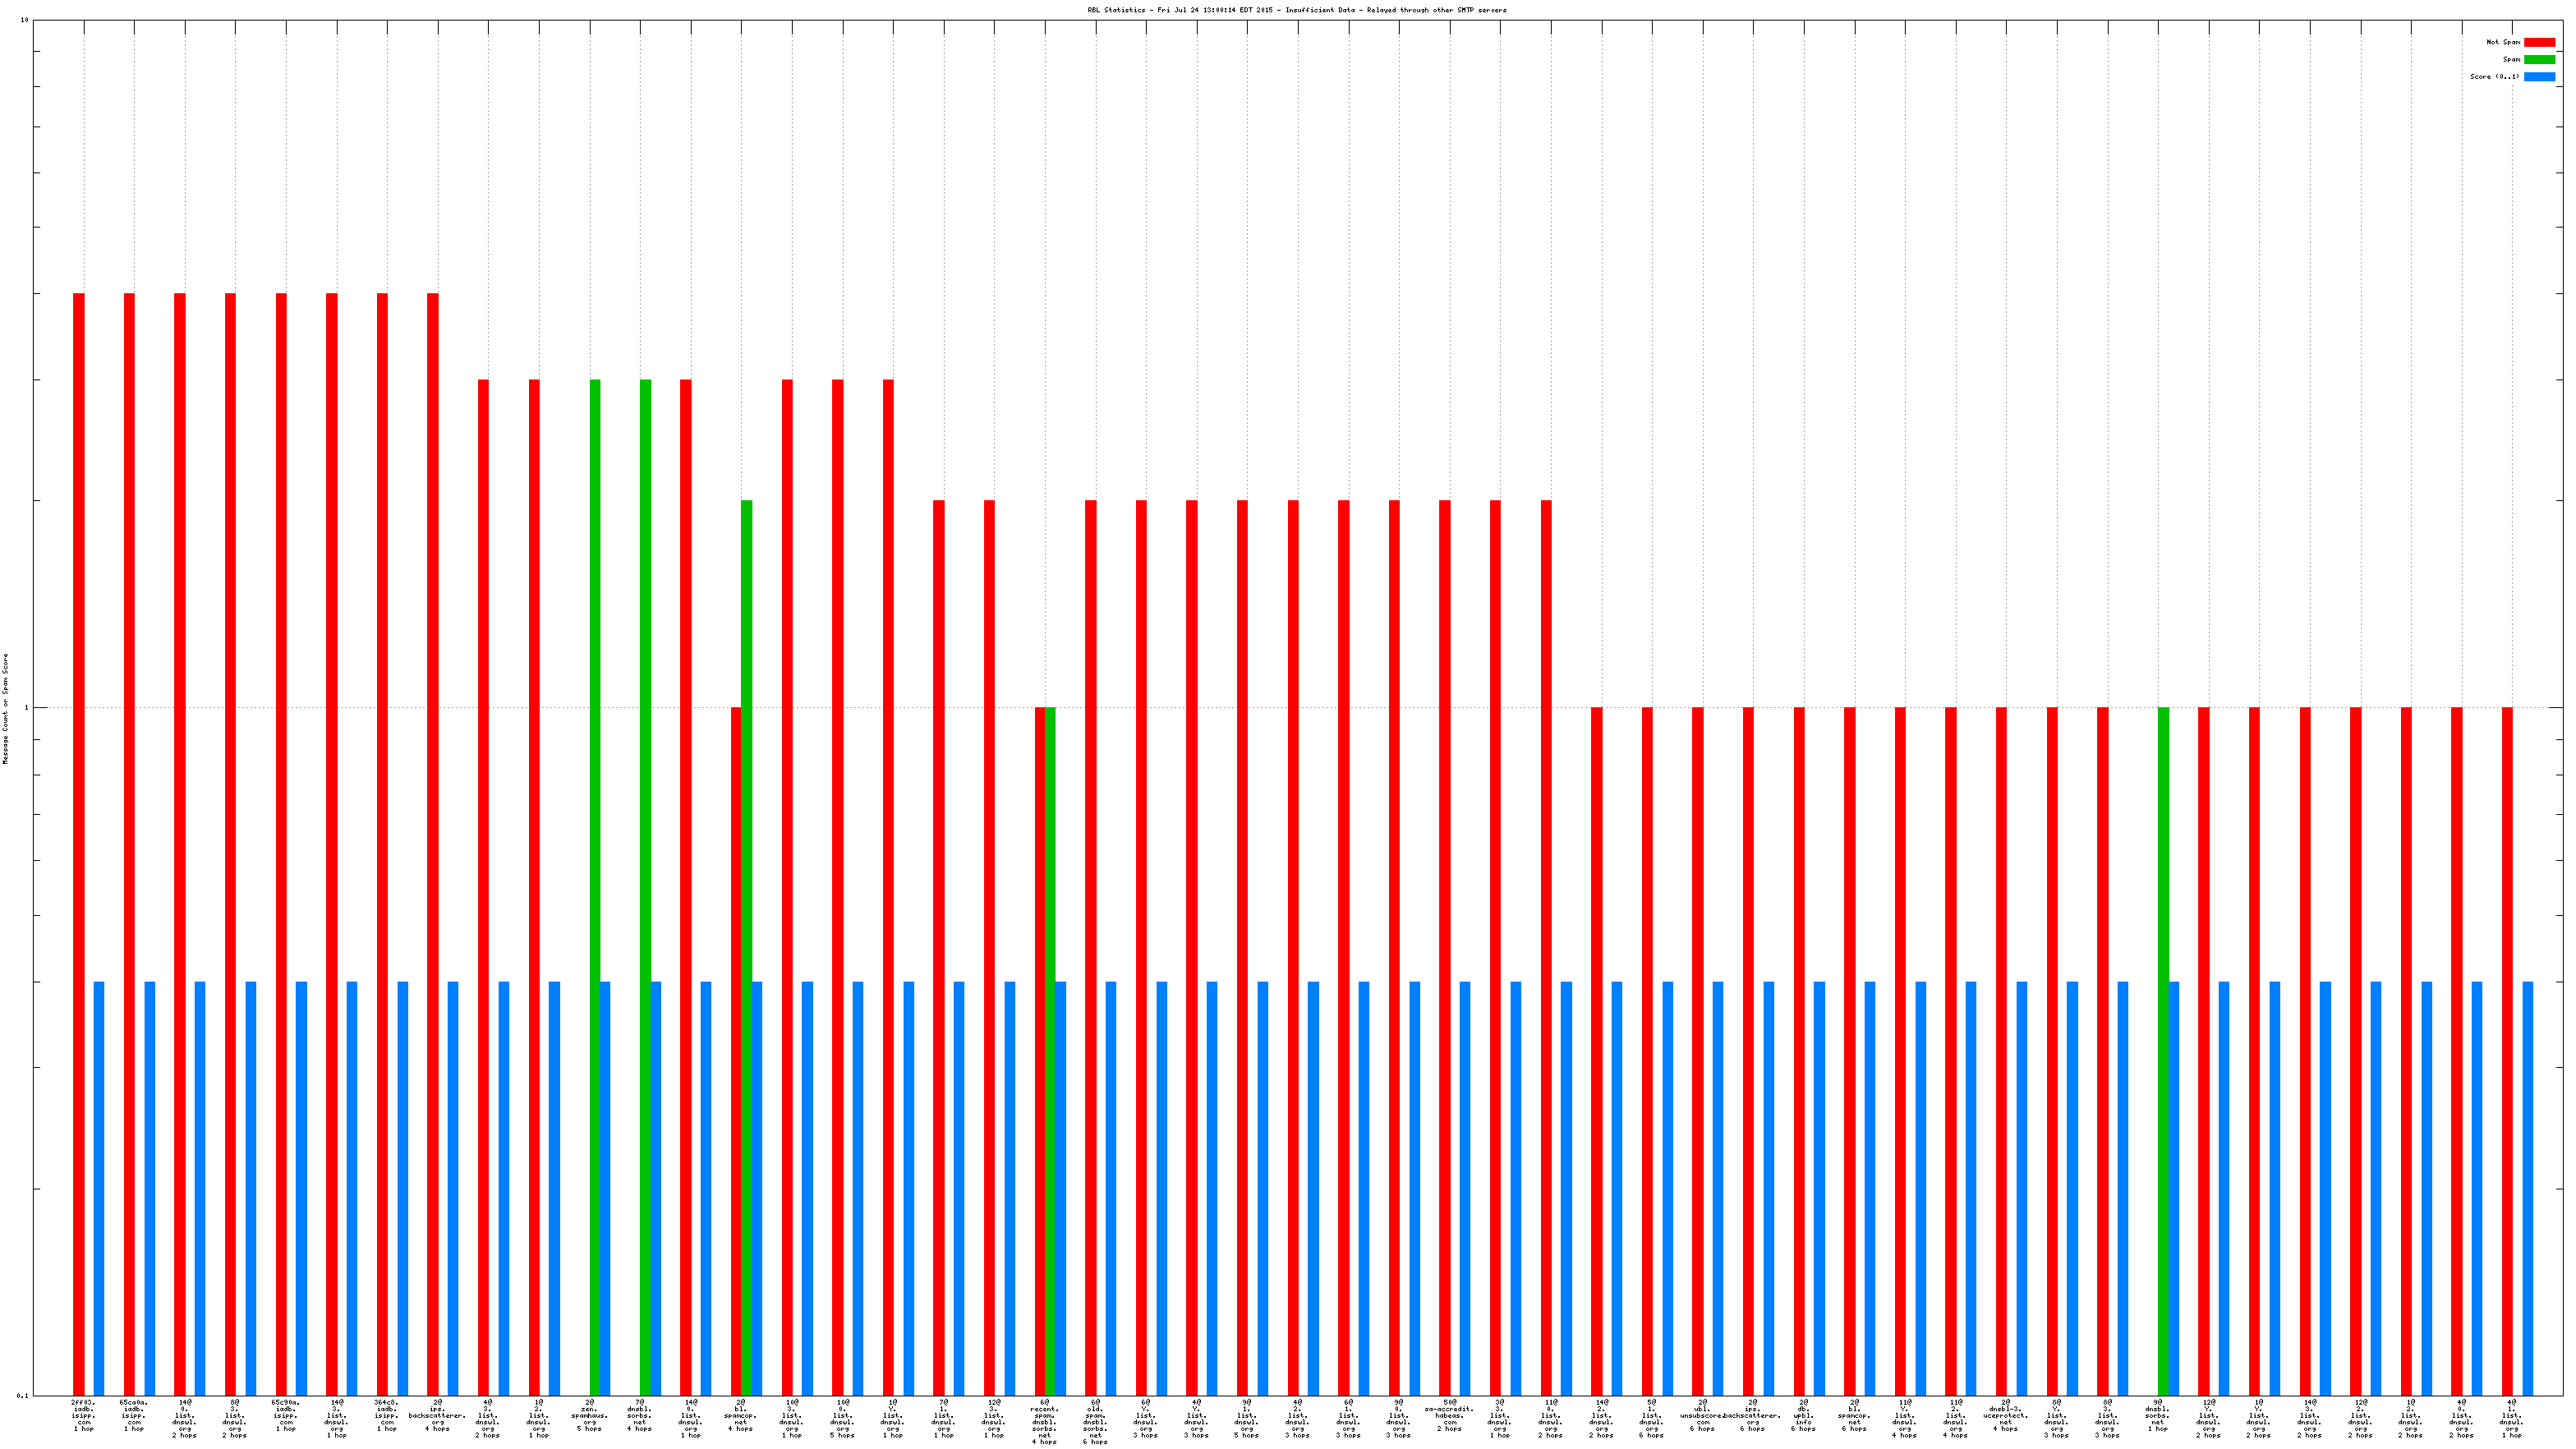Image resolution: width=2576 pixels, height=1449 pixels.
Task: Click the bl.spamcop.net 4 hops label
Action: (741, 1415)
